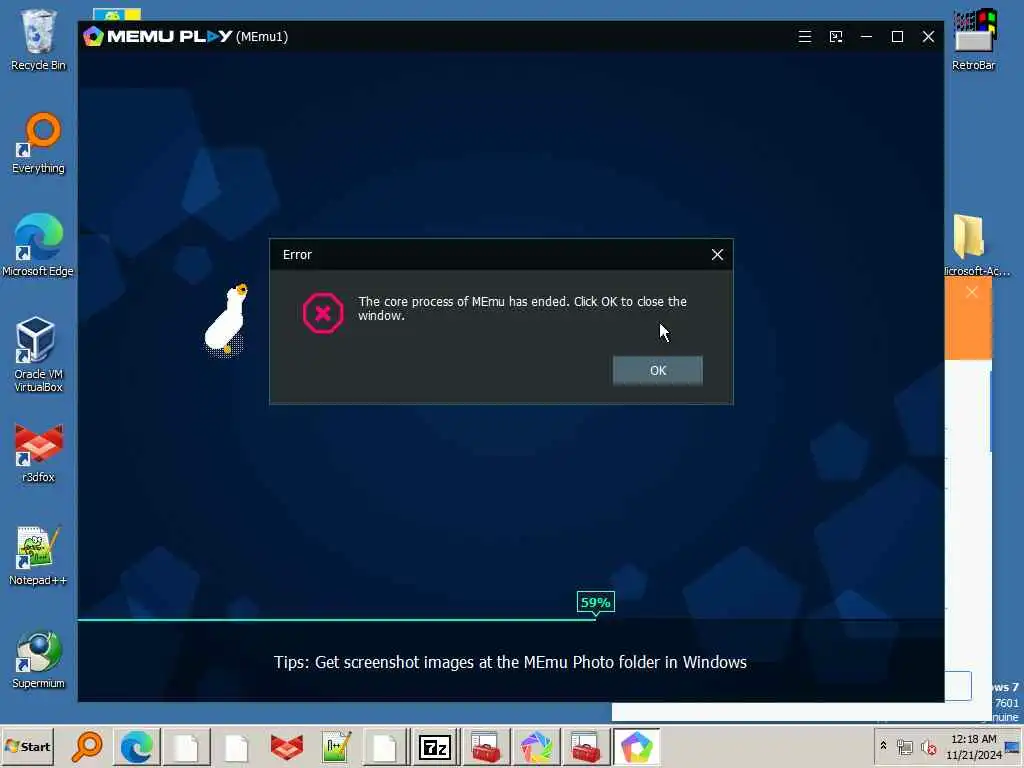Minimize the MEmu Play window

(x=867, y=37)
